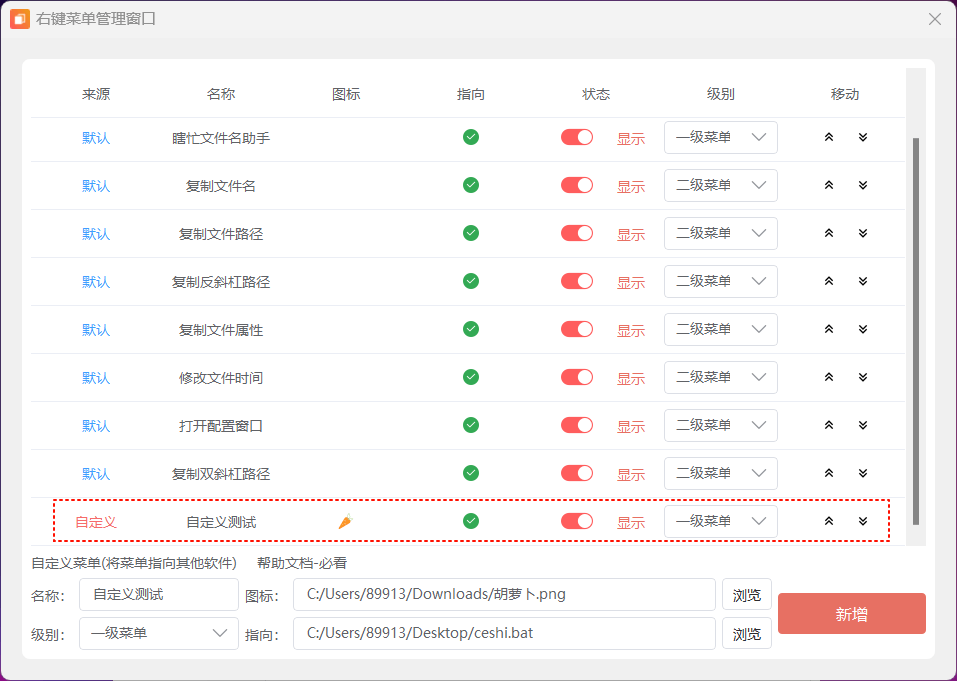Click green check mark for 瞎忙文件名助手

[x=471, y=137]
